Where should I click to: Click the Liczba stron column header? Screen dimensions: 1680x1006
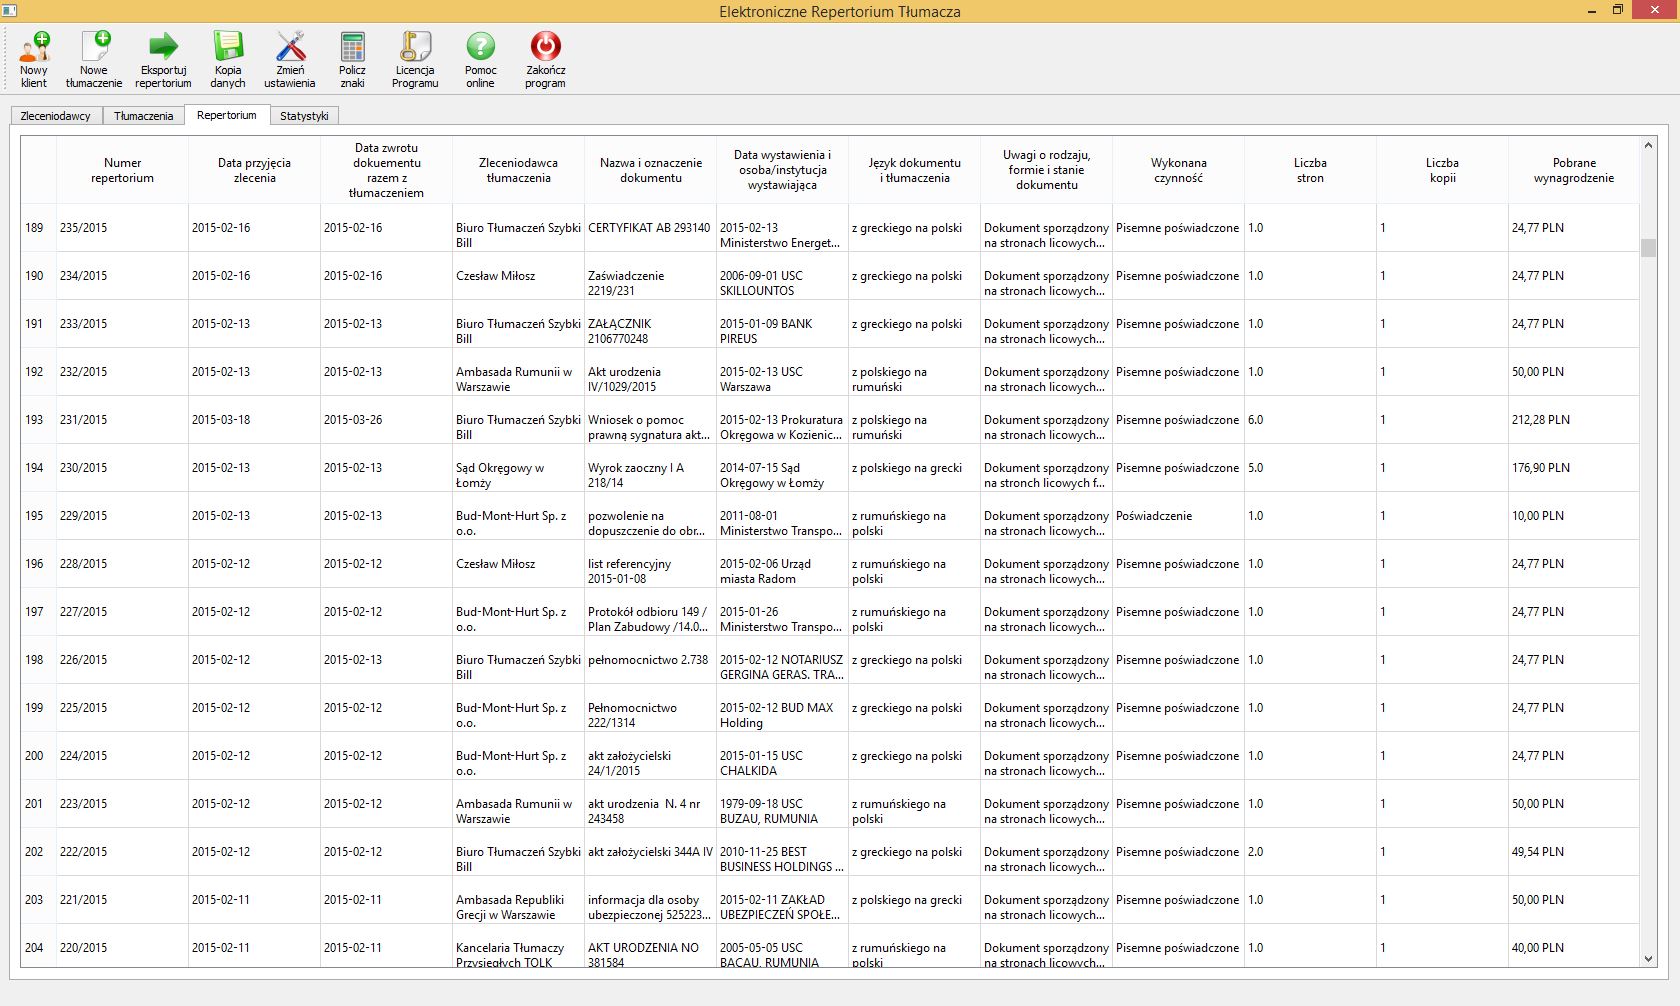pyautogui.click(x=1310, y=170)
